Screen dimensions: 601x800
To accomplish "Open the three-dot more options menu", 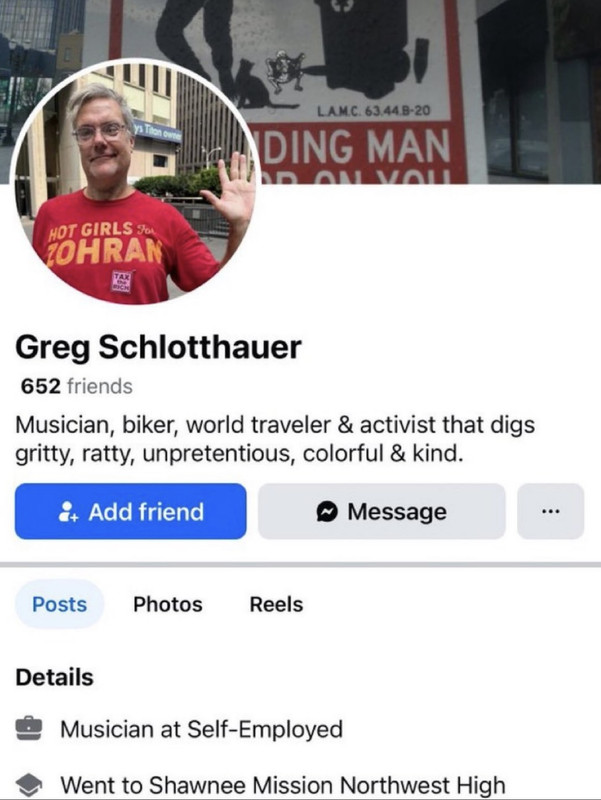I will pyautogui.click(x=550, y=511).
